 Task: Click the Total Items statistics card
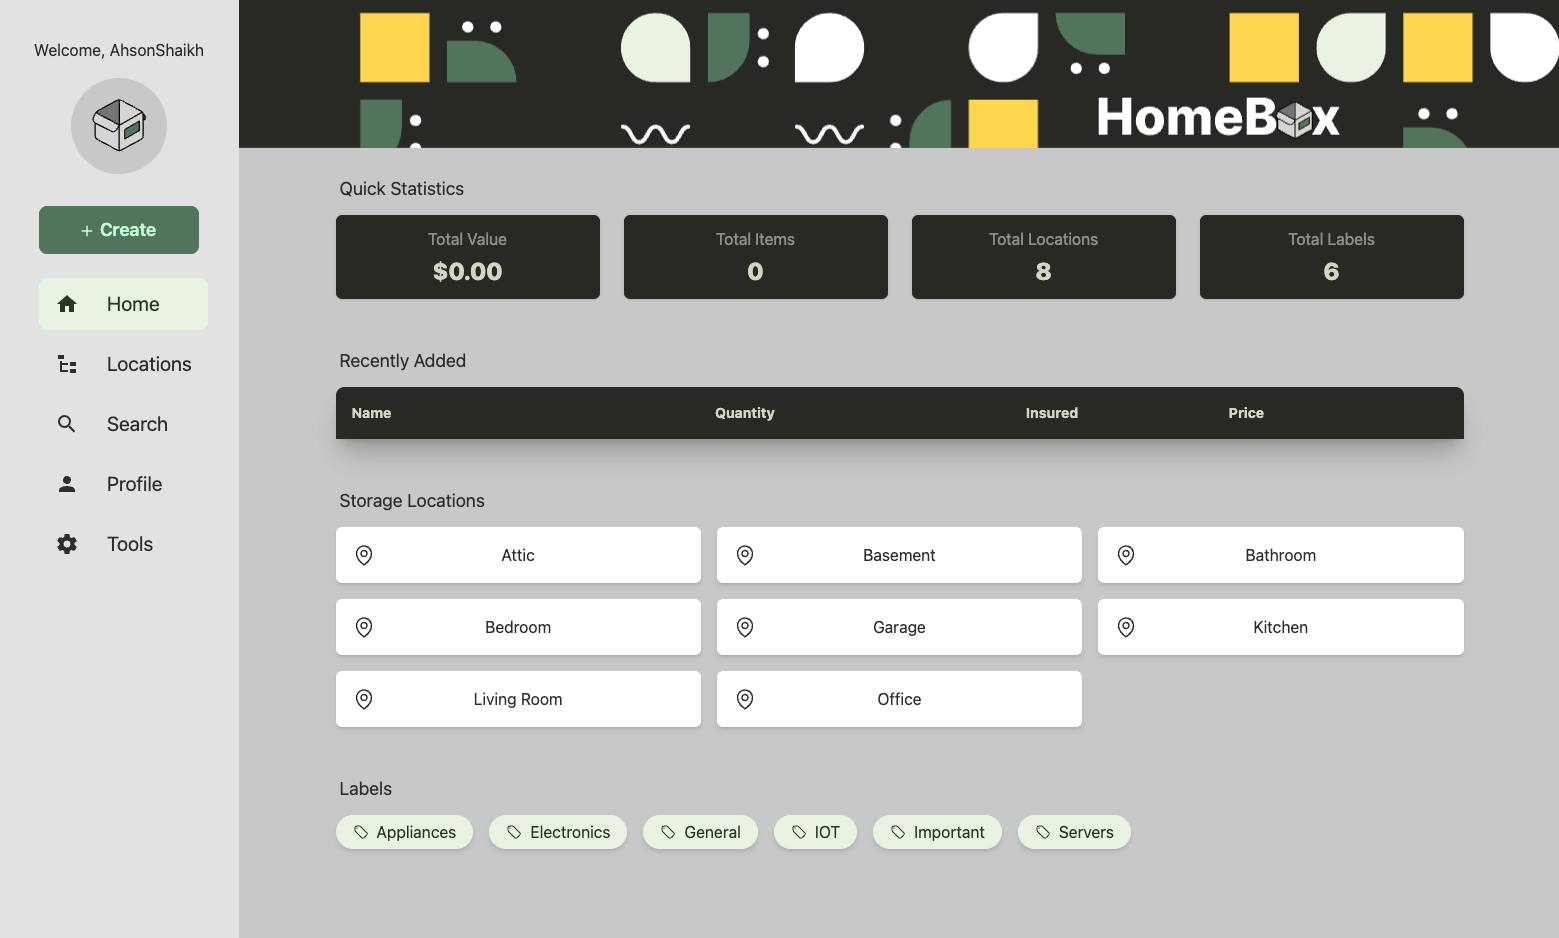[755, 257]
